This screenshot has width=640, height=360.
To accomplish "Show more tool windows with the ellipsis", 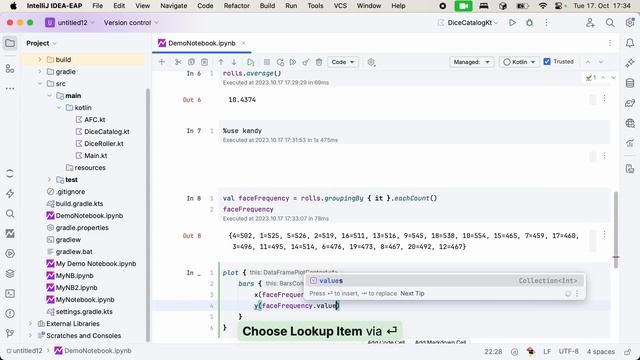I will point(10,89).
